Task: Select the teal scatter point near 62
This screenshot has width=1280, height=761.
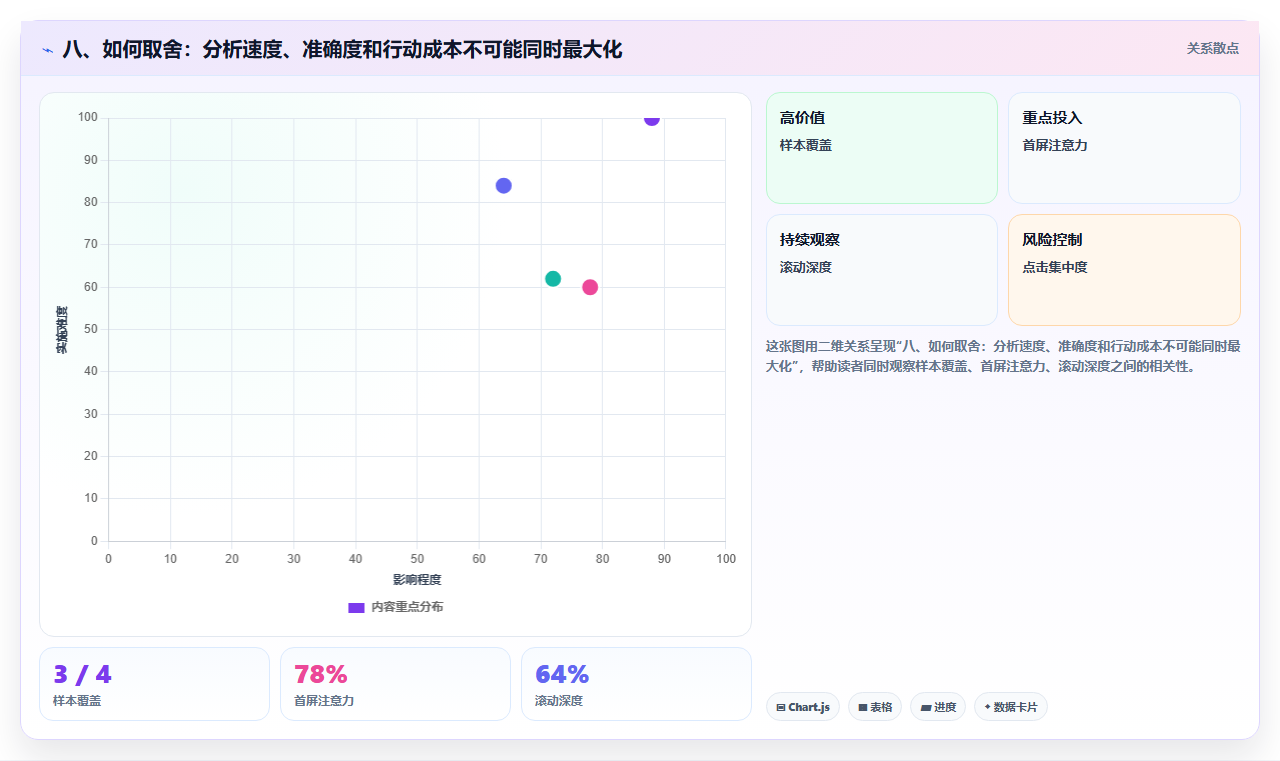Action: pos(553,279)
